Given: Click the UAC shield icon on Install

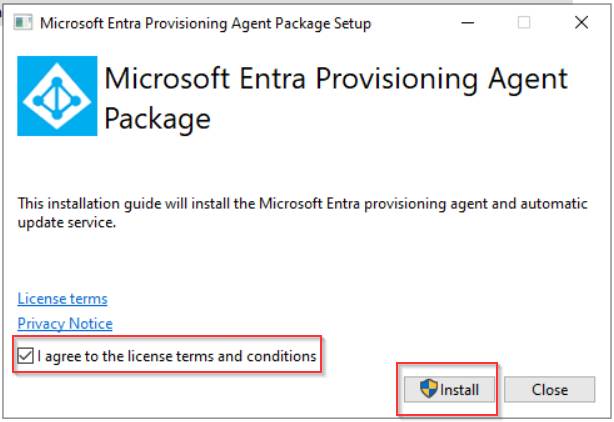Looking at the screenshot, I should (428, 389).
